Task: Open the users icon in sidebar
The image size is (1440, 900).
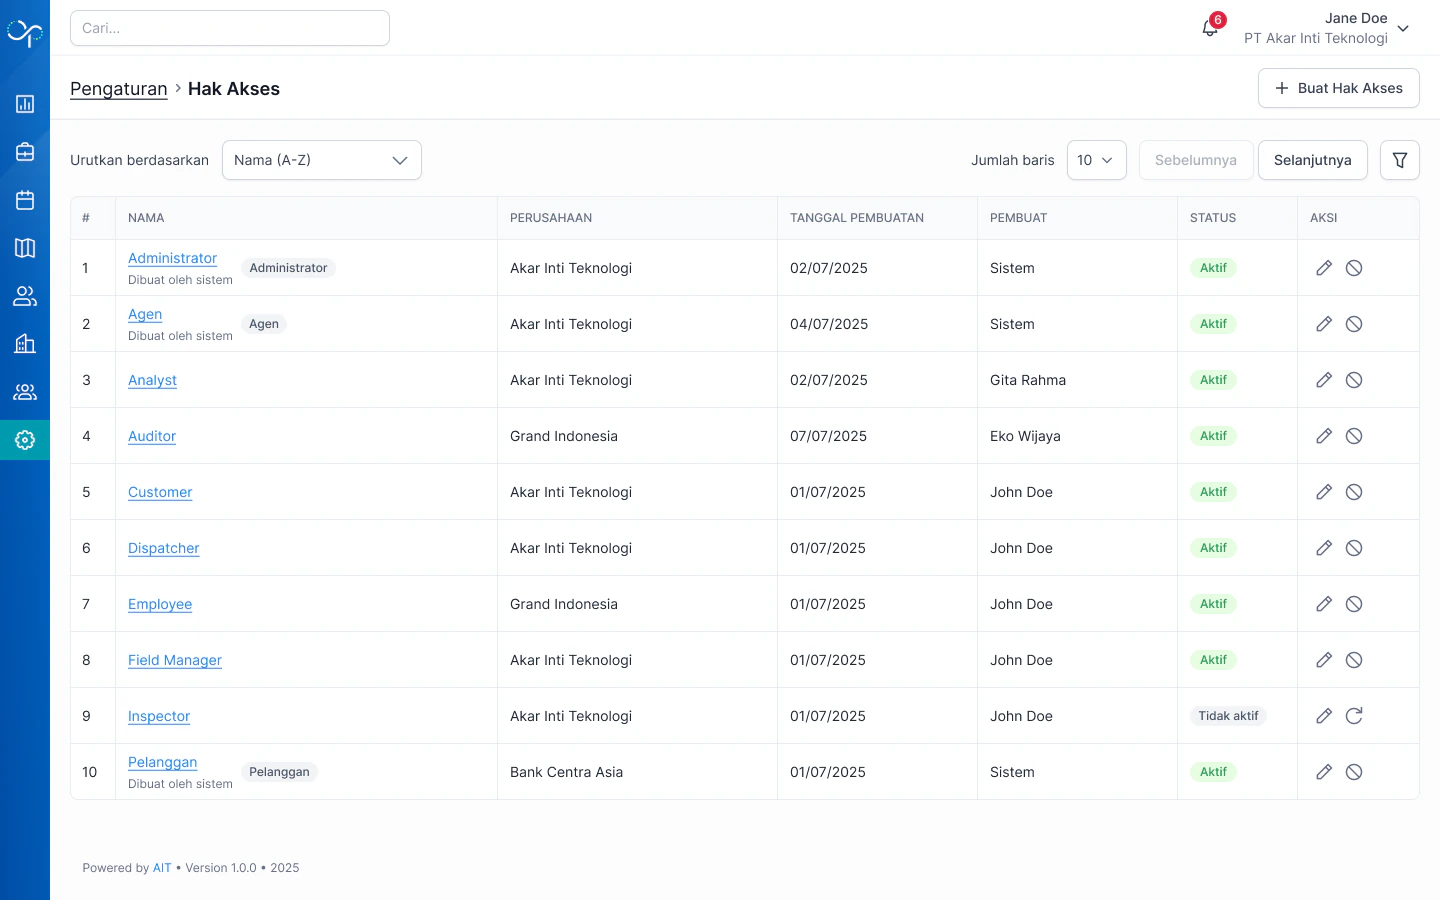Action: click(25, 296)
